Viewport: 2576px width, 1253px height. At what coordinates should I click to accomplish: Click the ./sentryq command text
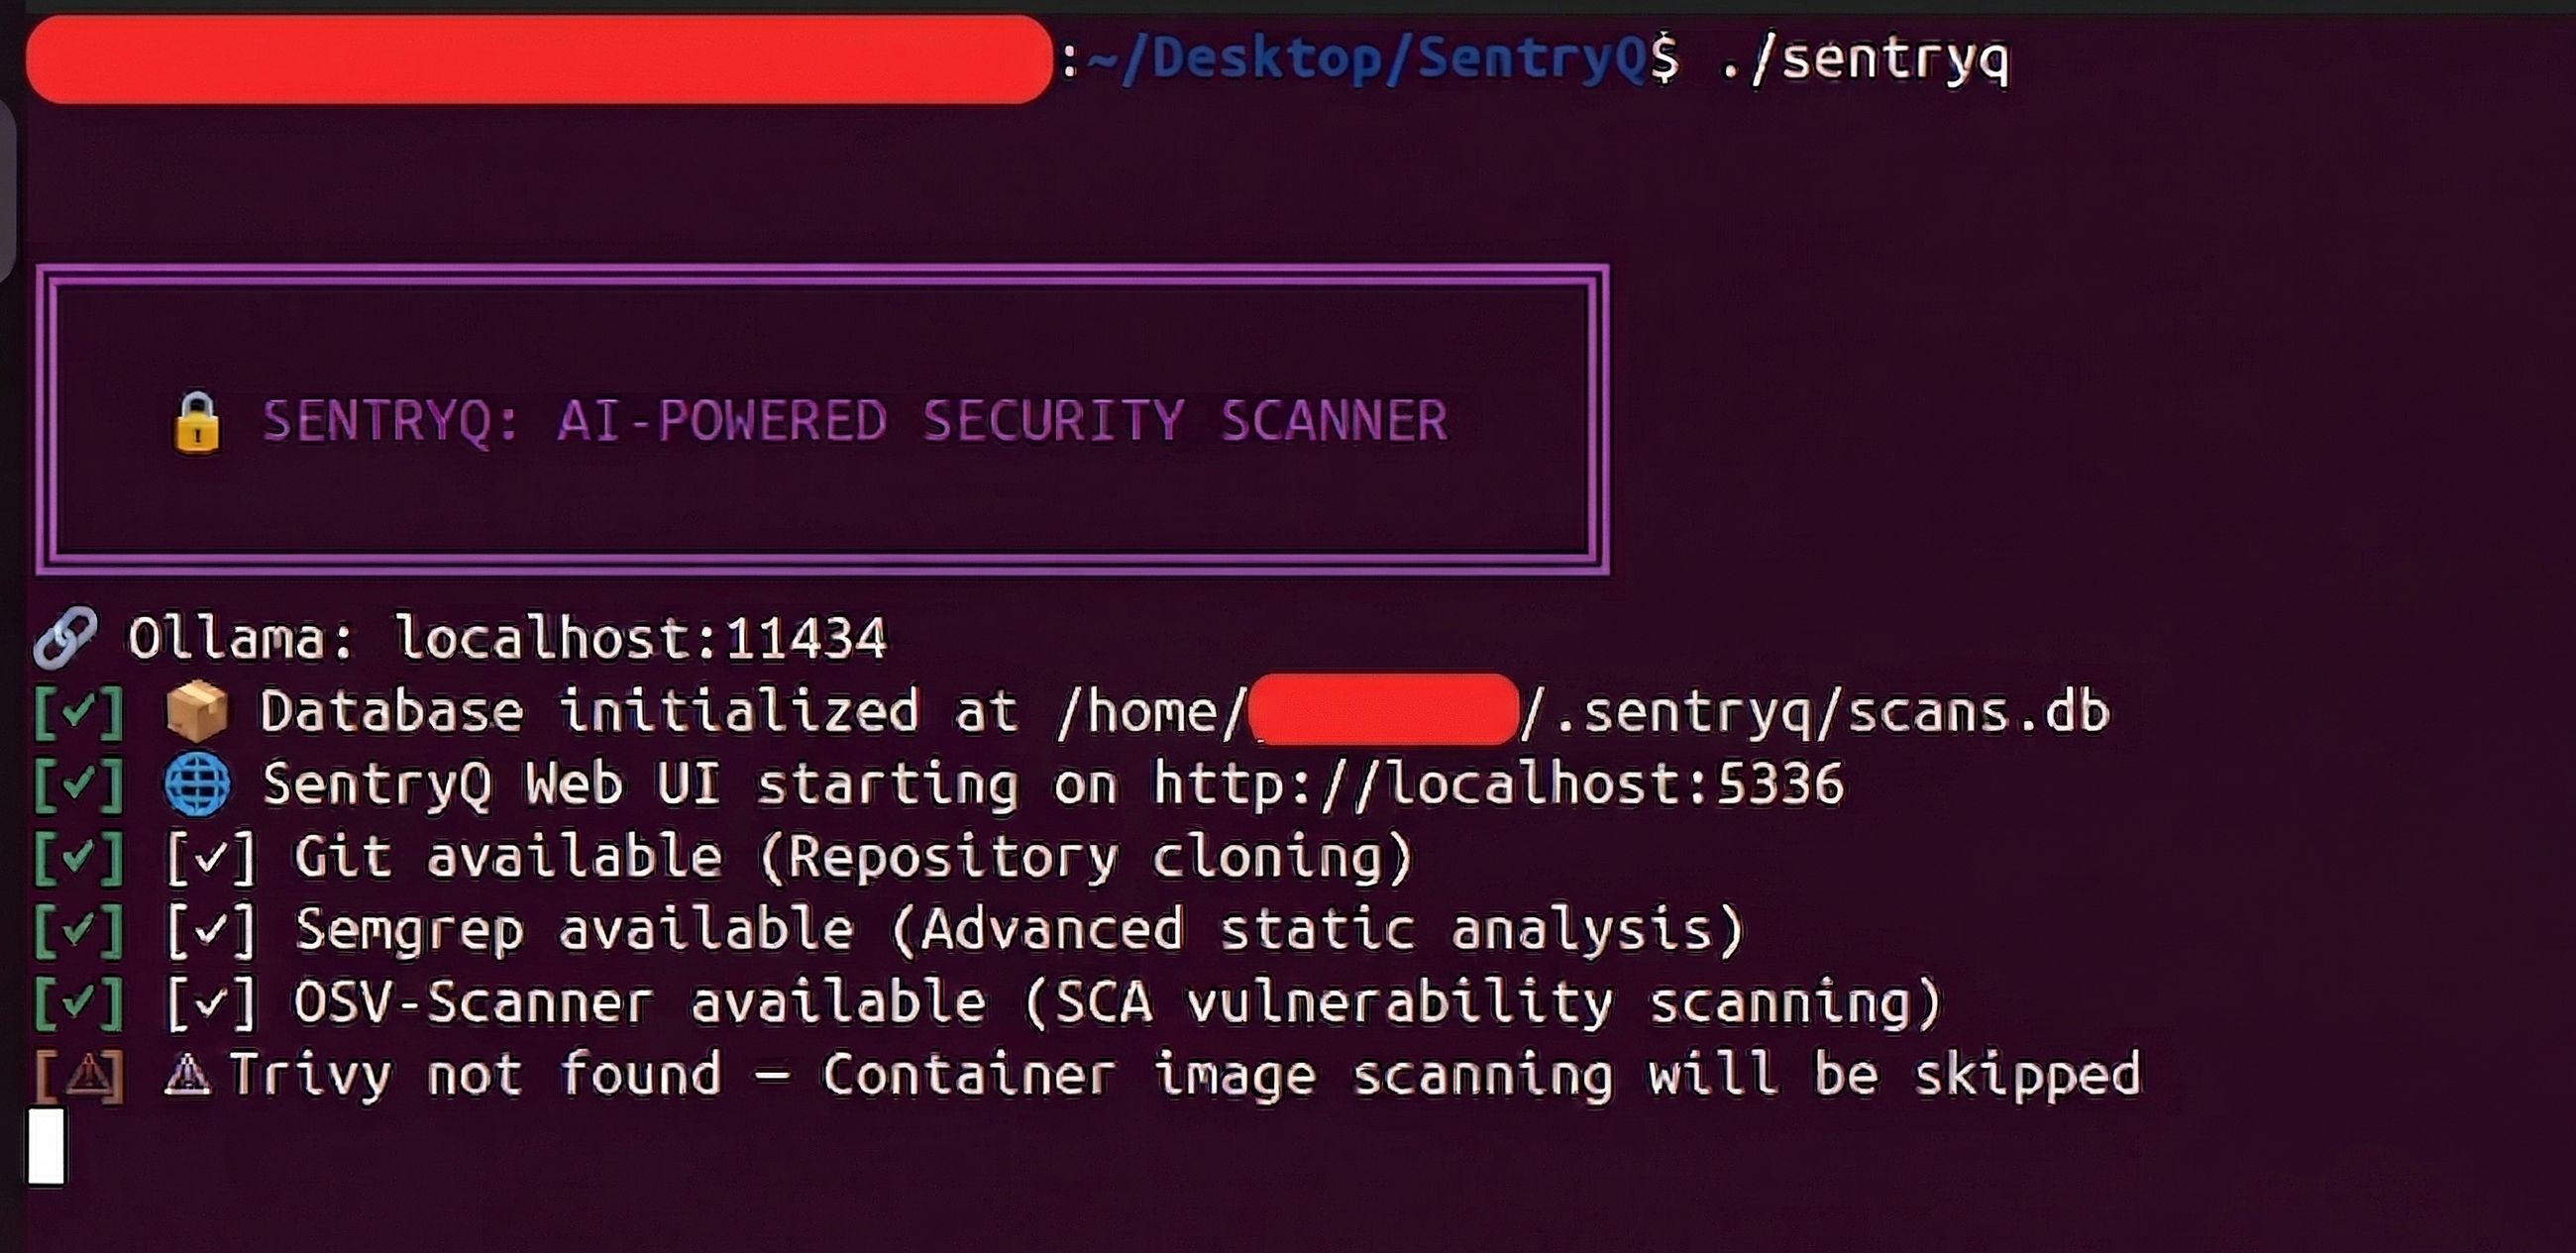pos(1864,59)
